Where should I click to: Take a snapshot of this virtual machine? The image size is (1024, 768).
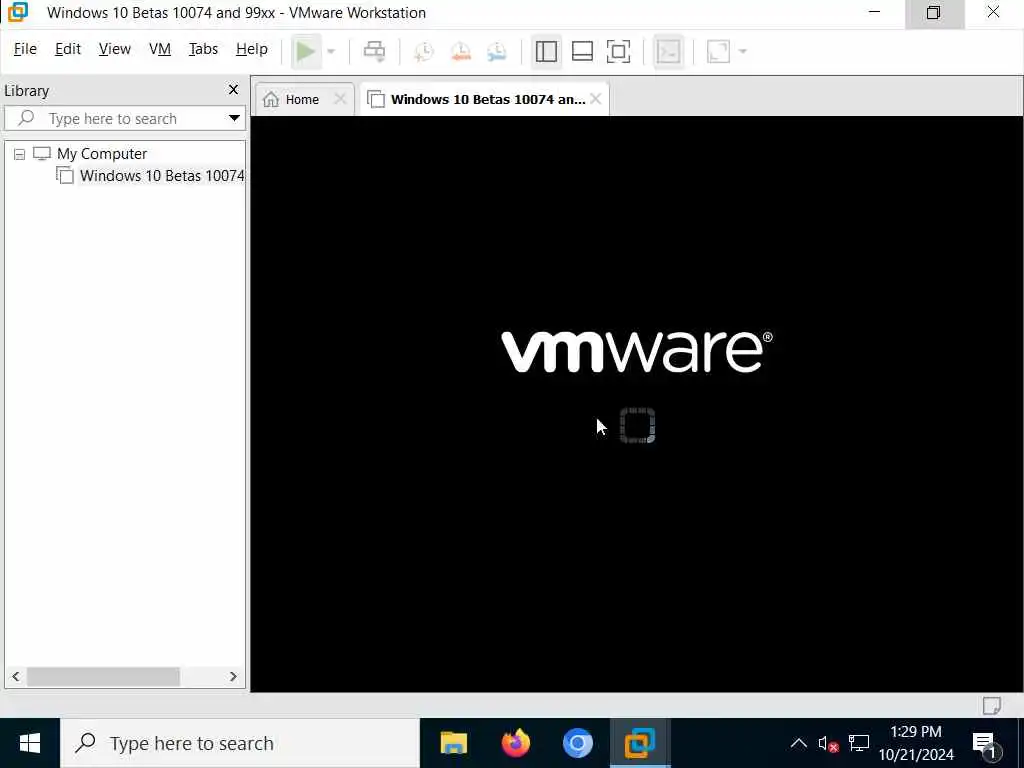pos(424,52)
